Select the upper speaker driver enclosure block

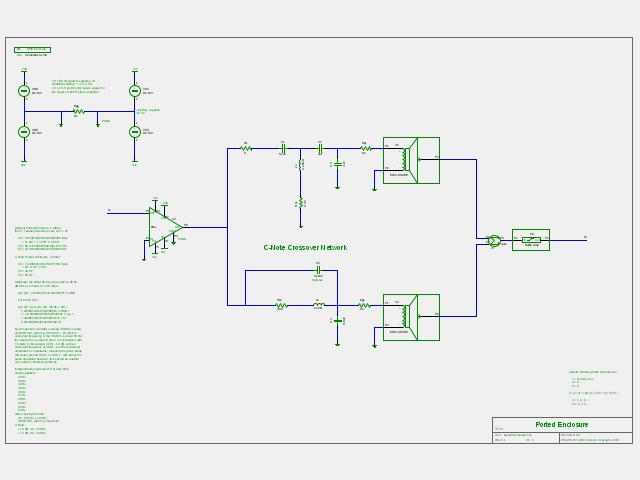pyautogui.click(x=411, y=160)
